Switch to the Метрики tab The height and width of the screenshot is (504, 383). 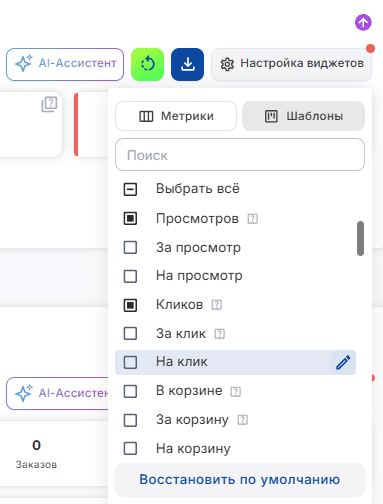point(176,116)
